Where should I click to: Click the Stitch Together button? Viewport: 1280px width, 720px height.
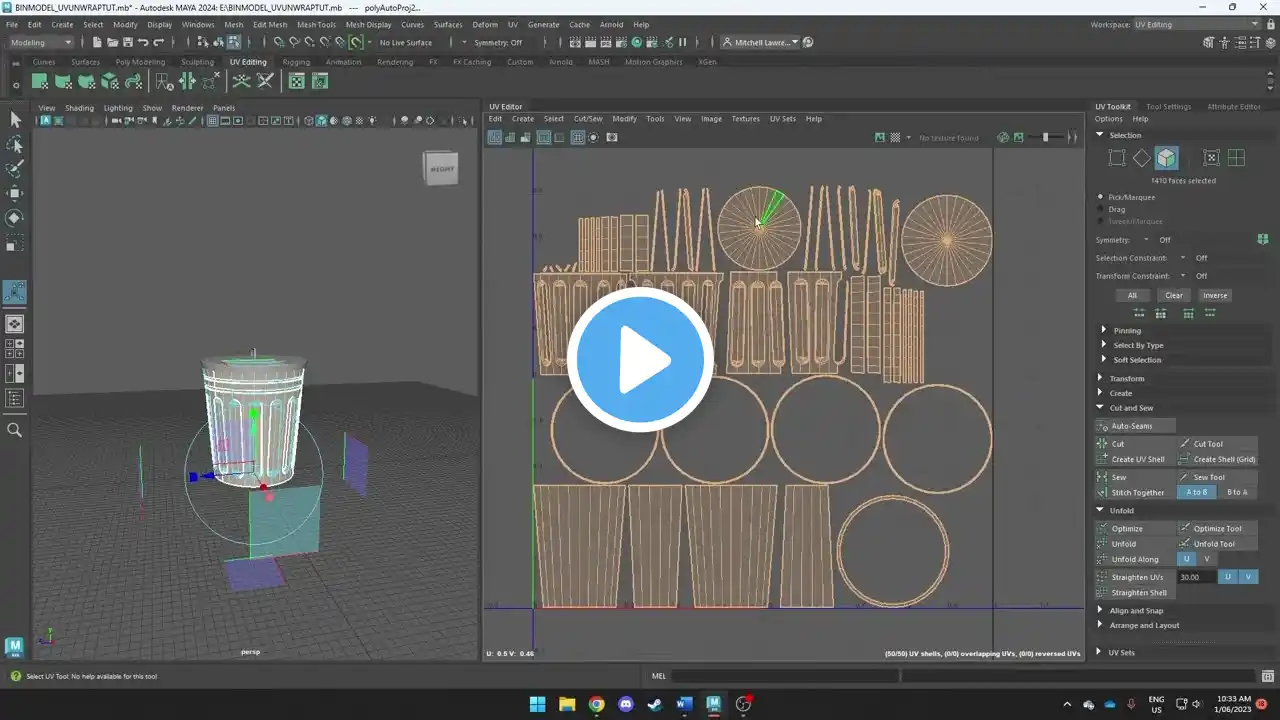[1136, 492]
